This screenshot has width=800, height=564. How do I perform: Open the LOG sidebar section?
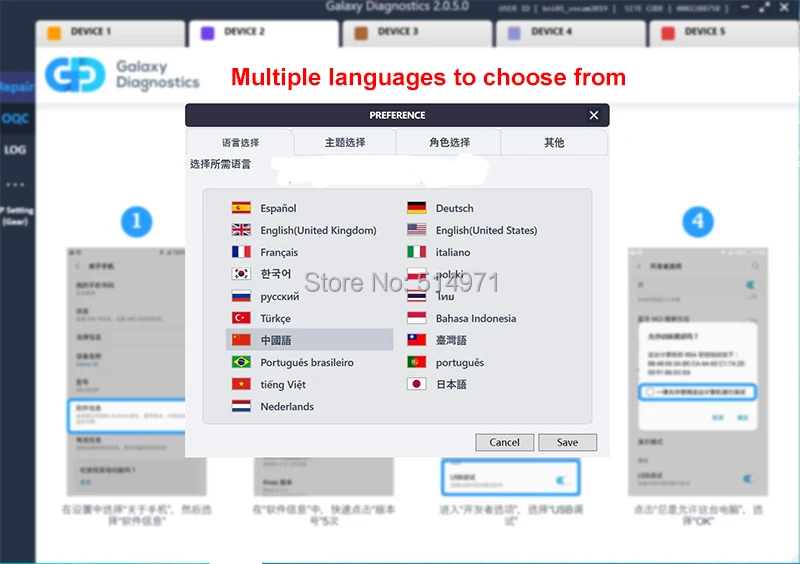tap(15, 150)
